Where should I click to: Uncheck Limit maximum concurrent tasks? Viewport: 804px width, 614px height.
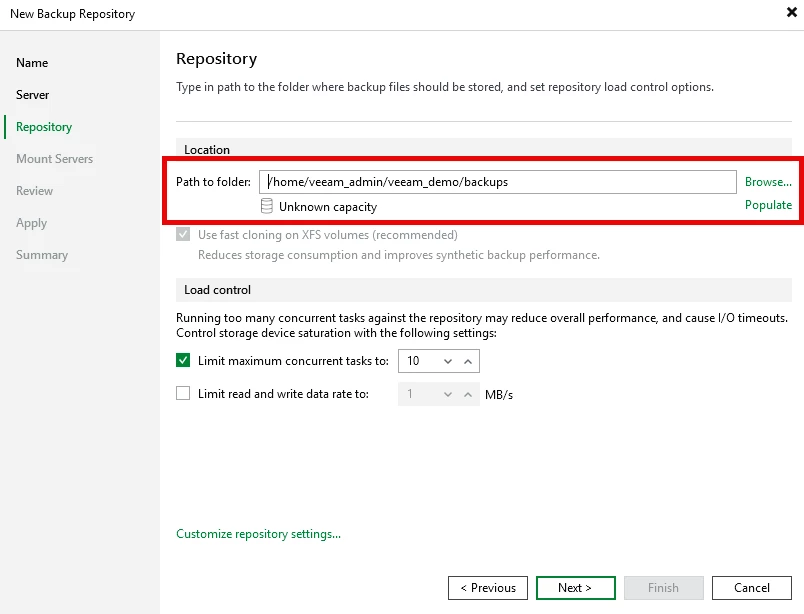pos(183,360)
